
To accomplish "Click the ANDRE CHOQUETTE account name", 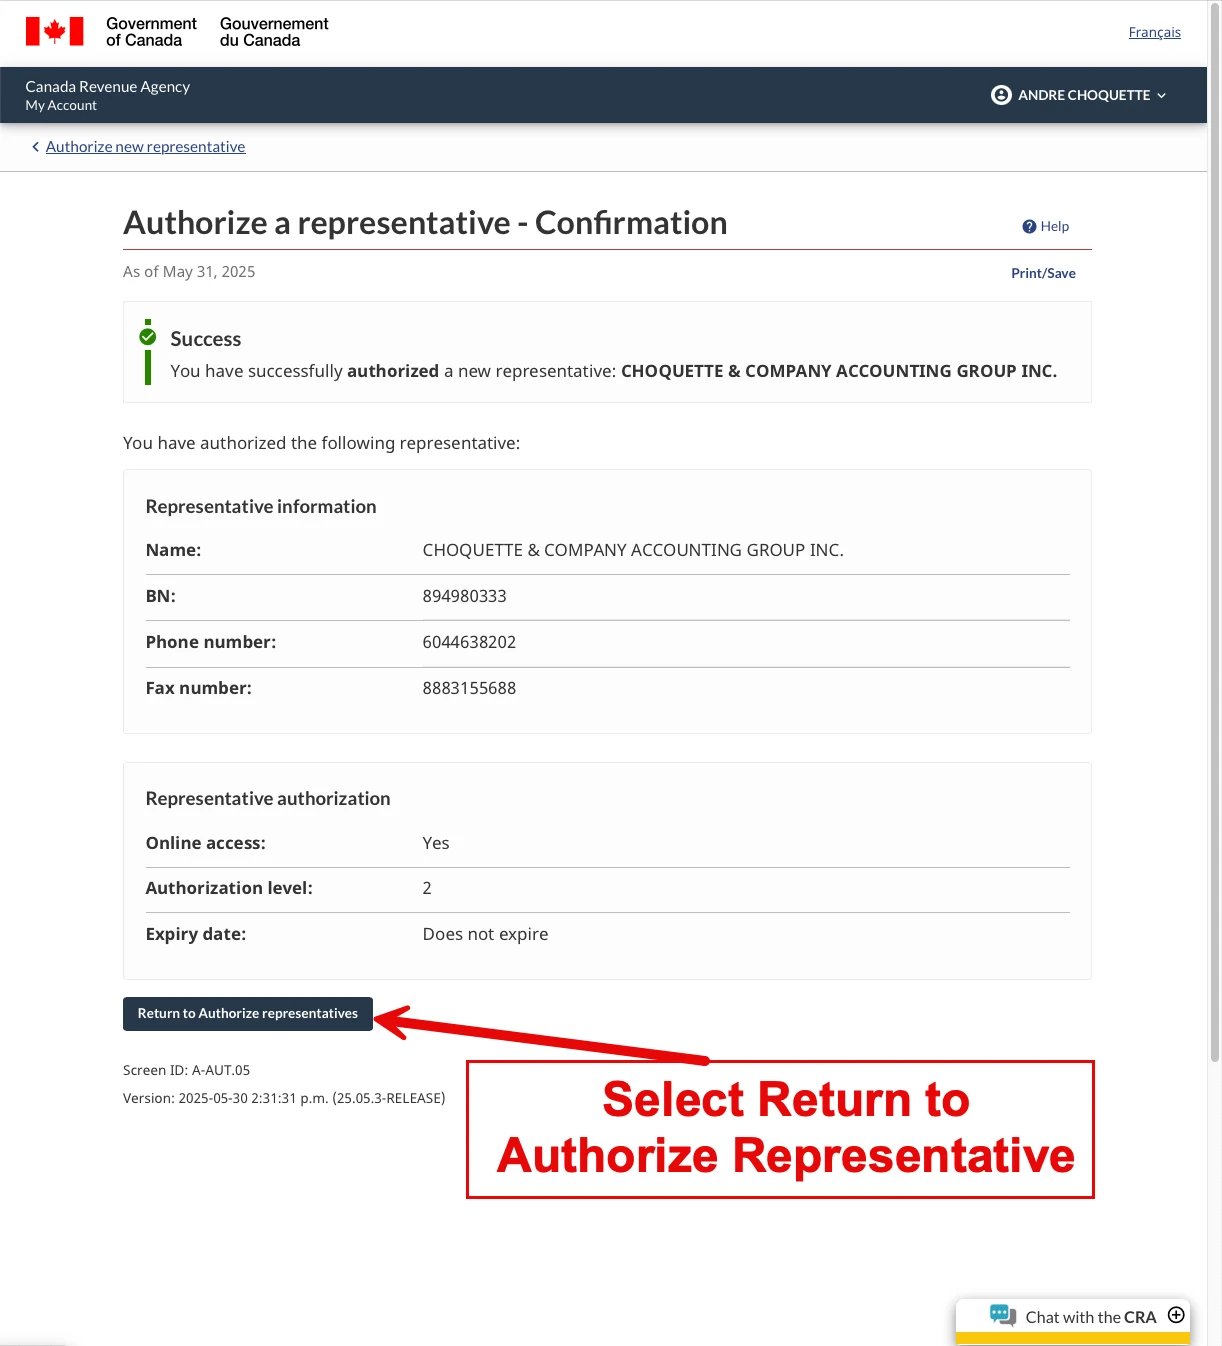I will (x=1084, y=96).
